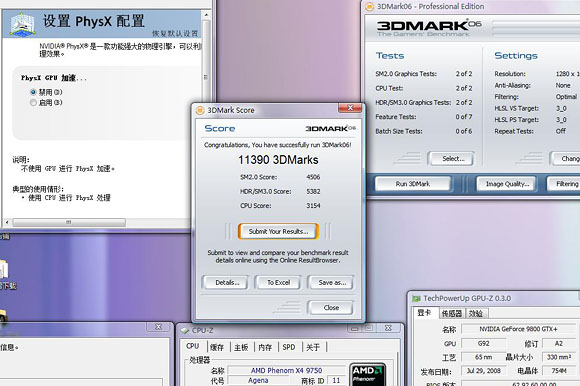Click 恢复默认设置 restore defaults link
Viewport: 580px width, 386px height.
(x=175, y=34)
